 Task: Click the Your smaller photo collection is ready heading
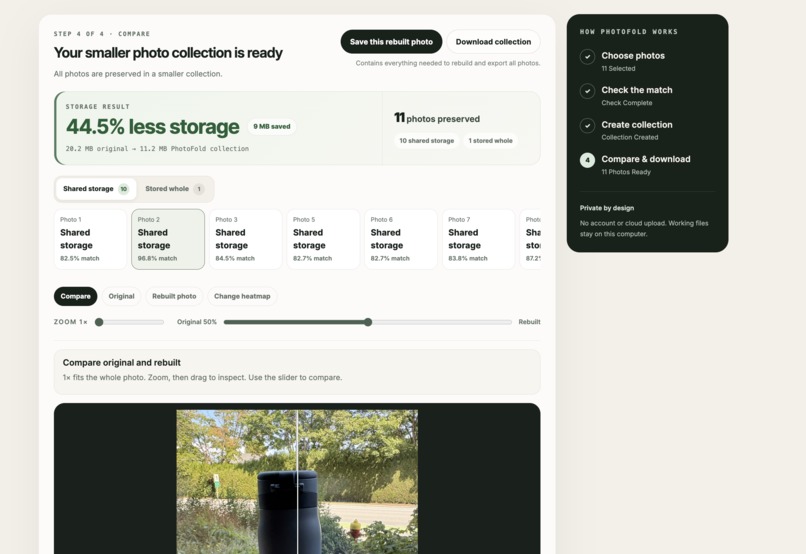click(168, 53)
